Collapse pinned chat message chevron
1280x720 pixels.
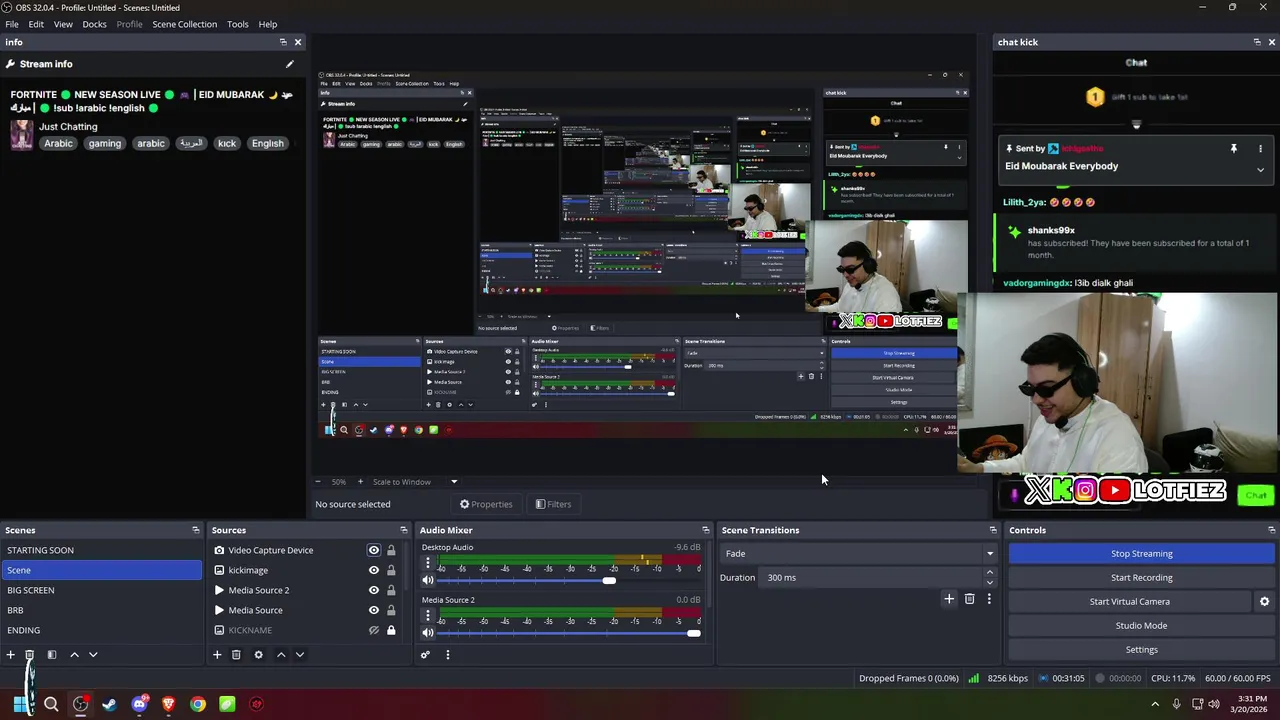(x=1260, y=170)
